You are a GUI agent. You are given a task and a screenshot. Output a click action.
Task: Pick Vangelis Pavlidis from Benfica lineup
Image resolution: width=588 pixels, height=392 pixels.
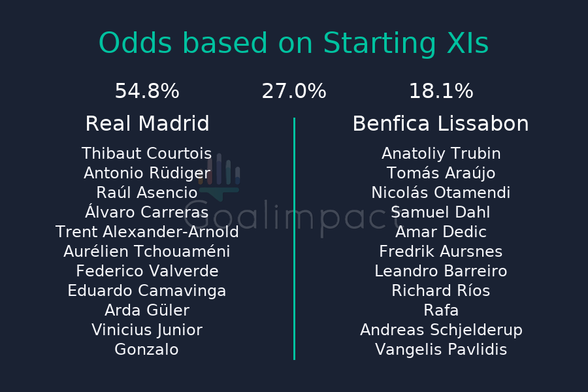point(441,350)
